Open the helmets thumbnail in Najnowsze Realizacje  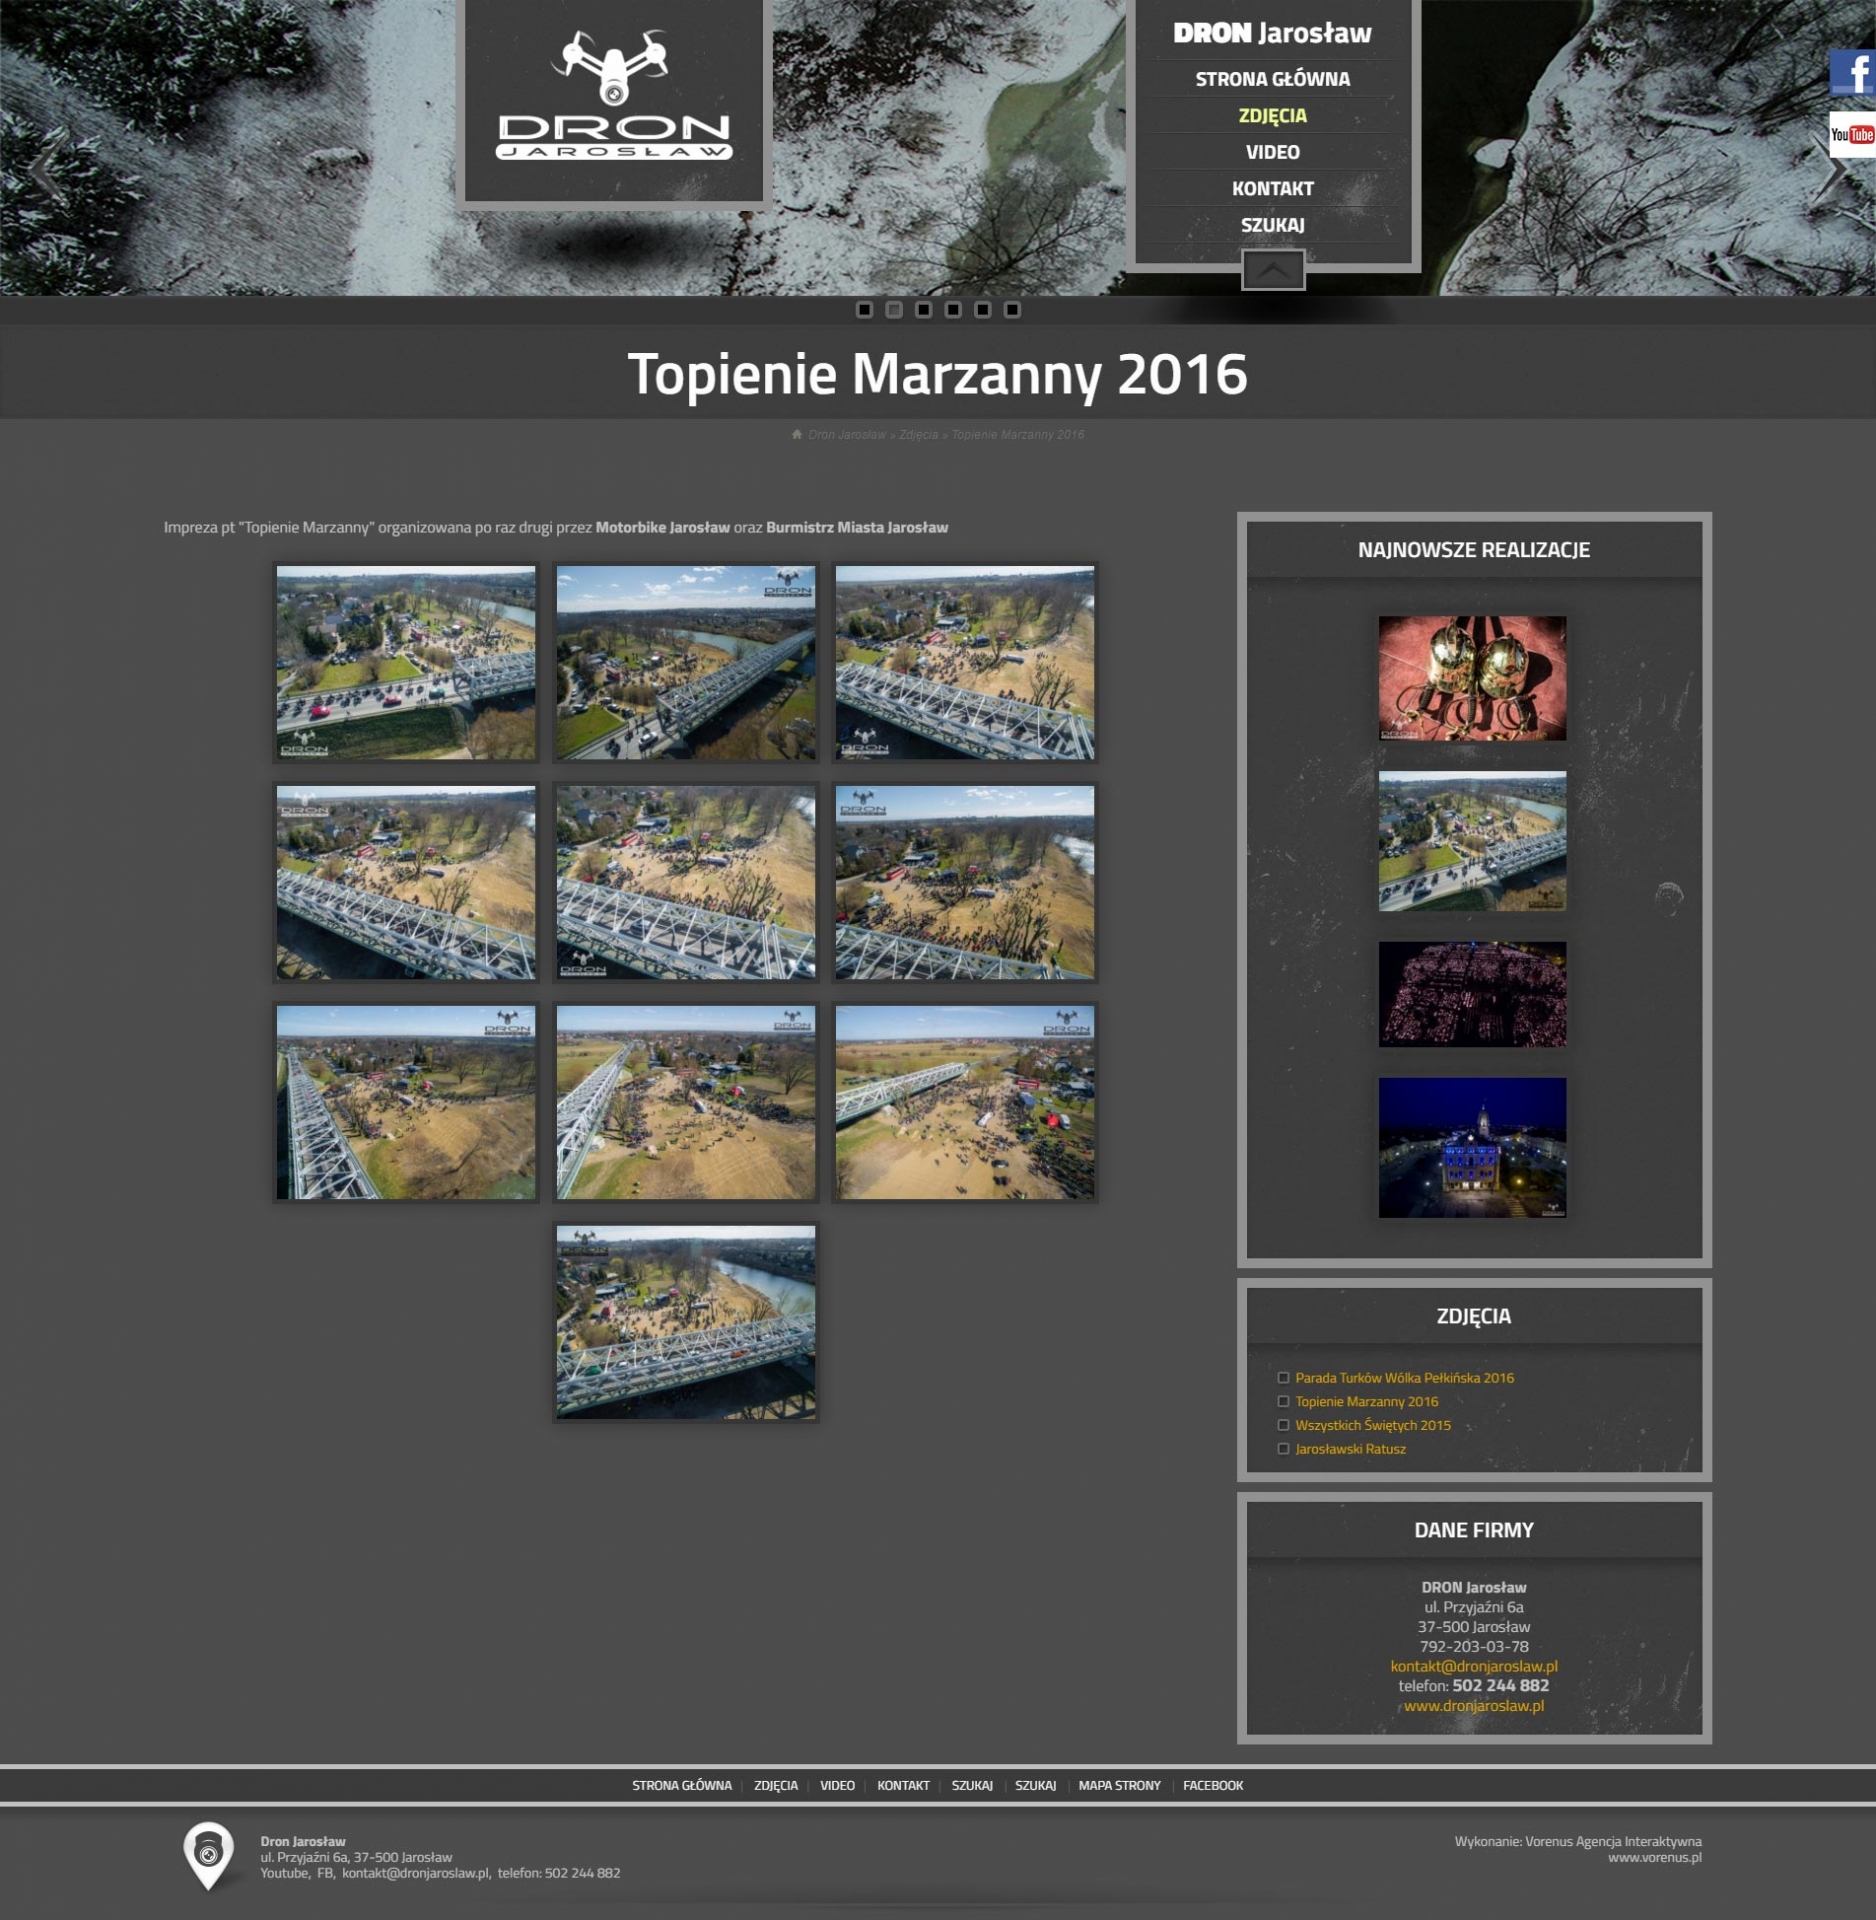point(1472,678)
